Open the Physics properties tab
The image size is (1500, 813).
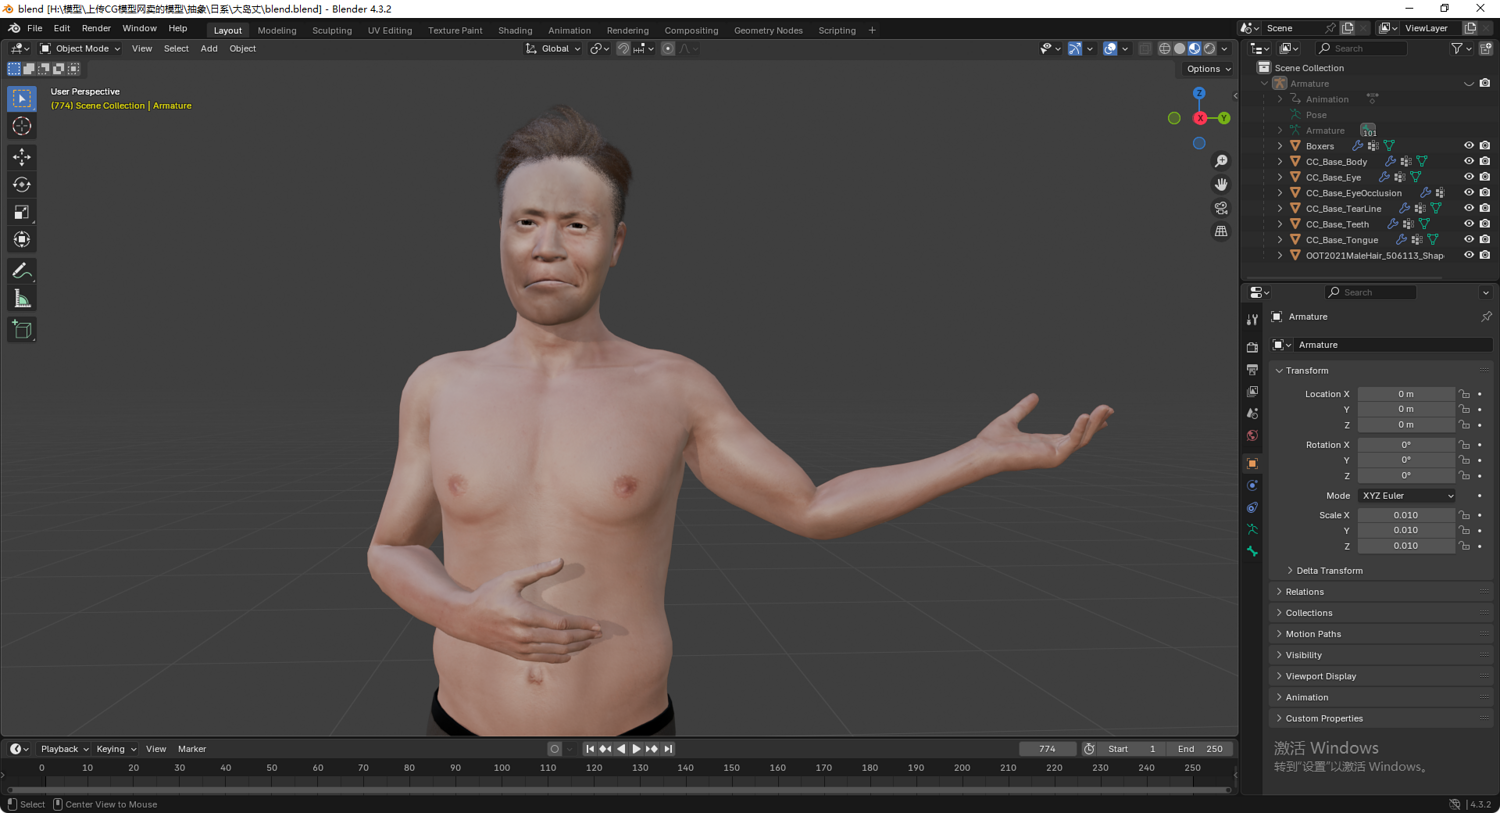1252,485
